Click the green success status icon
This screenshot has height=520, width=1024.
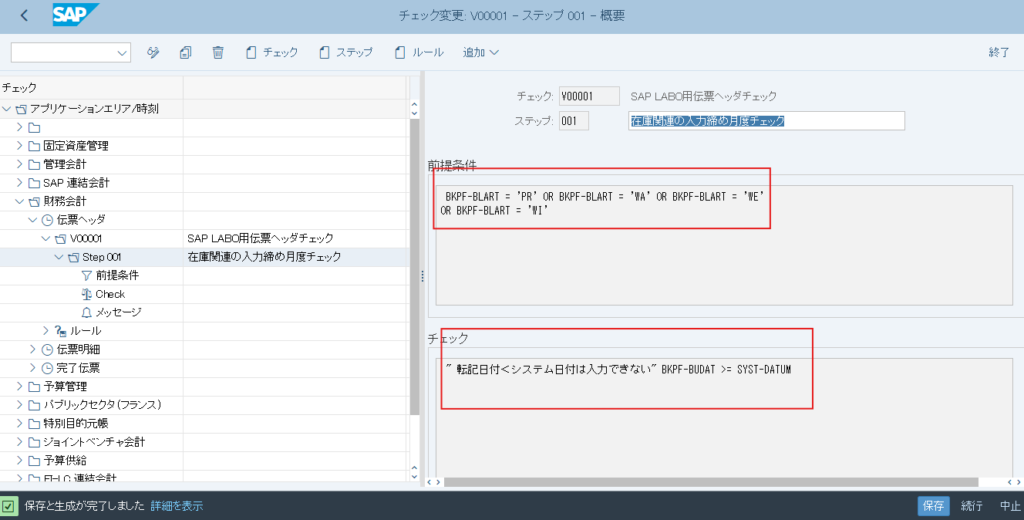[8, 506]
